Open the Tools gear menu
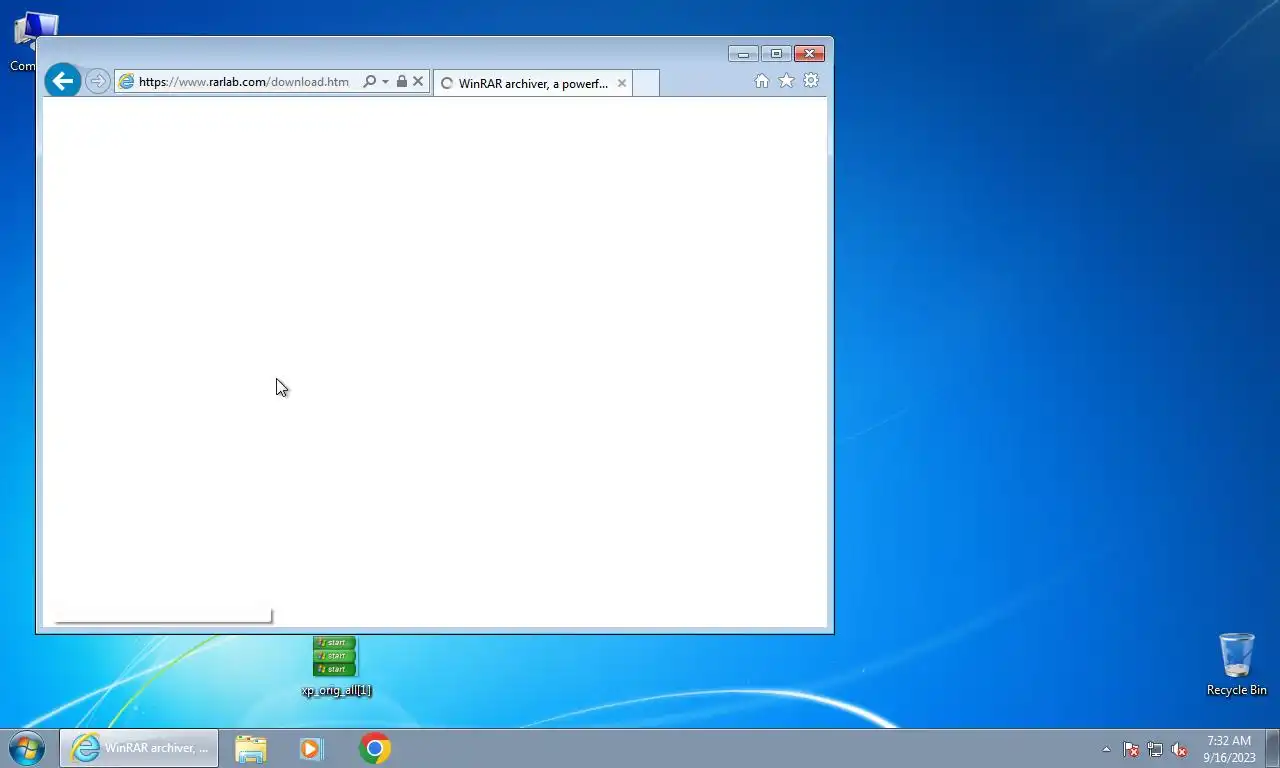The image size is (1280, 768). point(811,81)
